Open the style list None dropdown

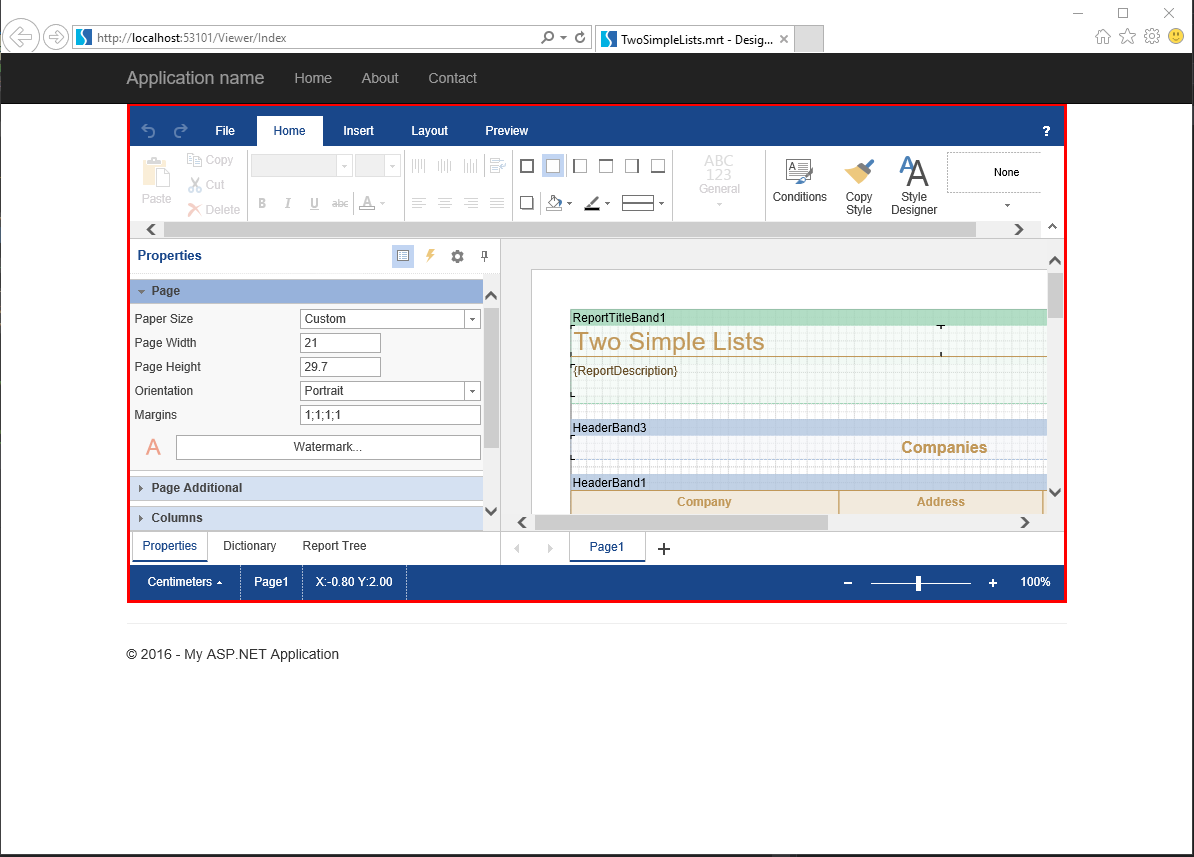tap(1007, 205)
